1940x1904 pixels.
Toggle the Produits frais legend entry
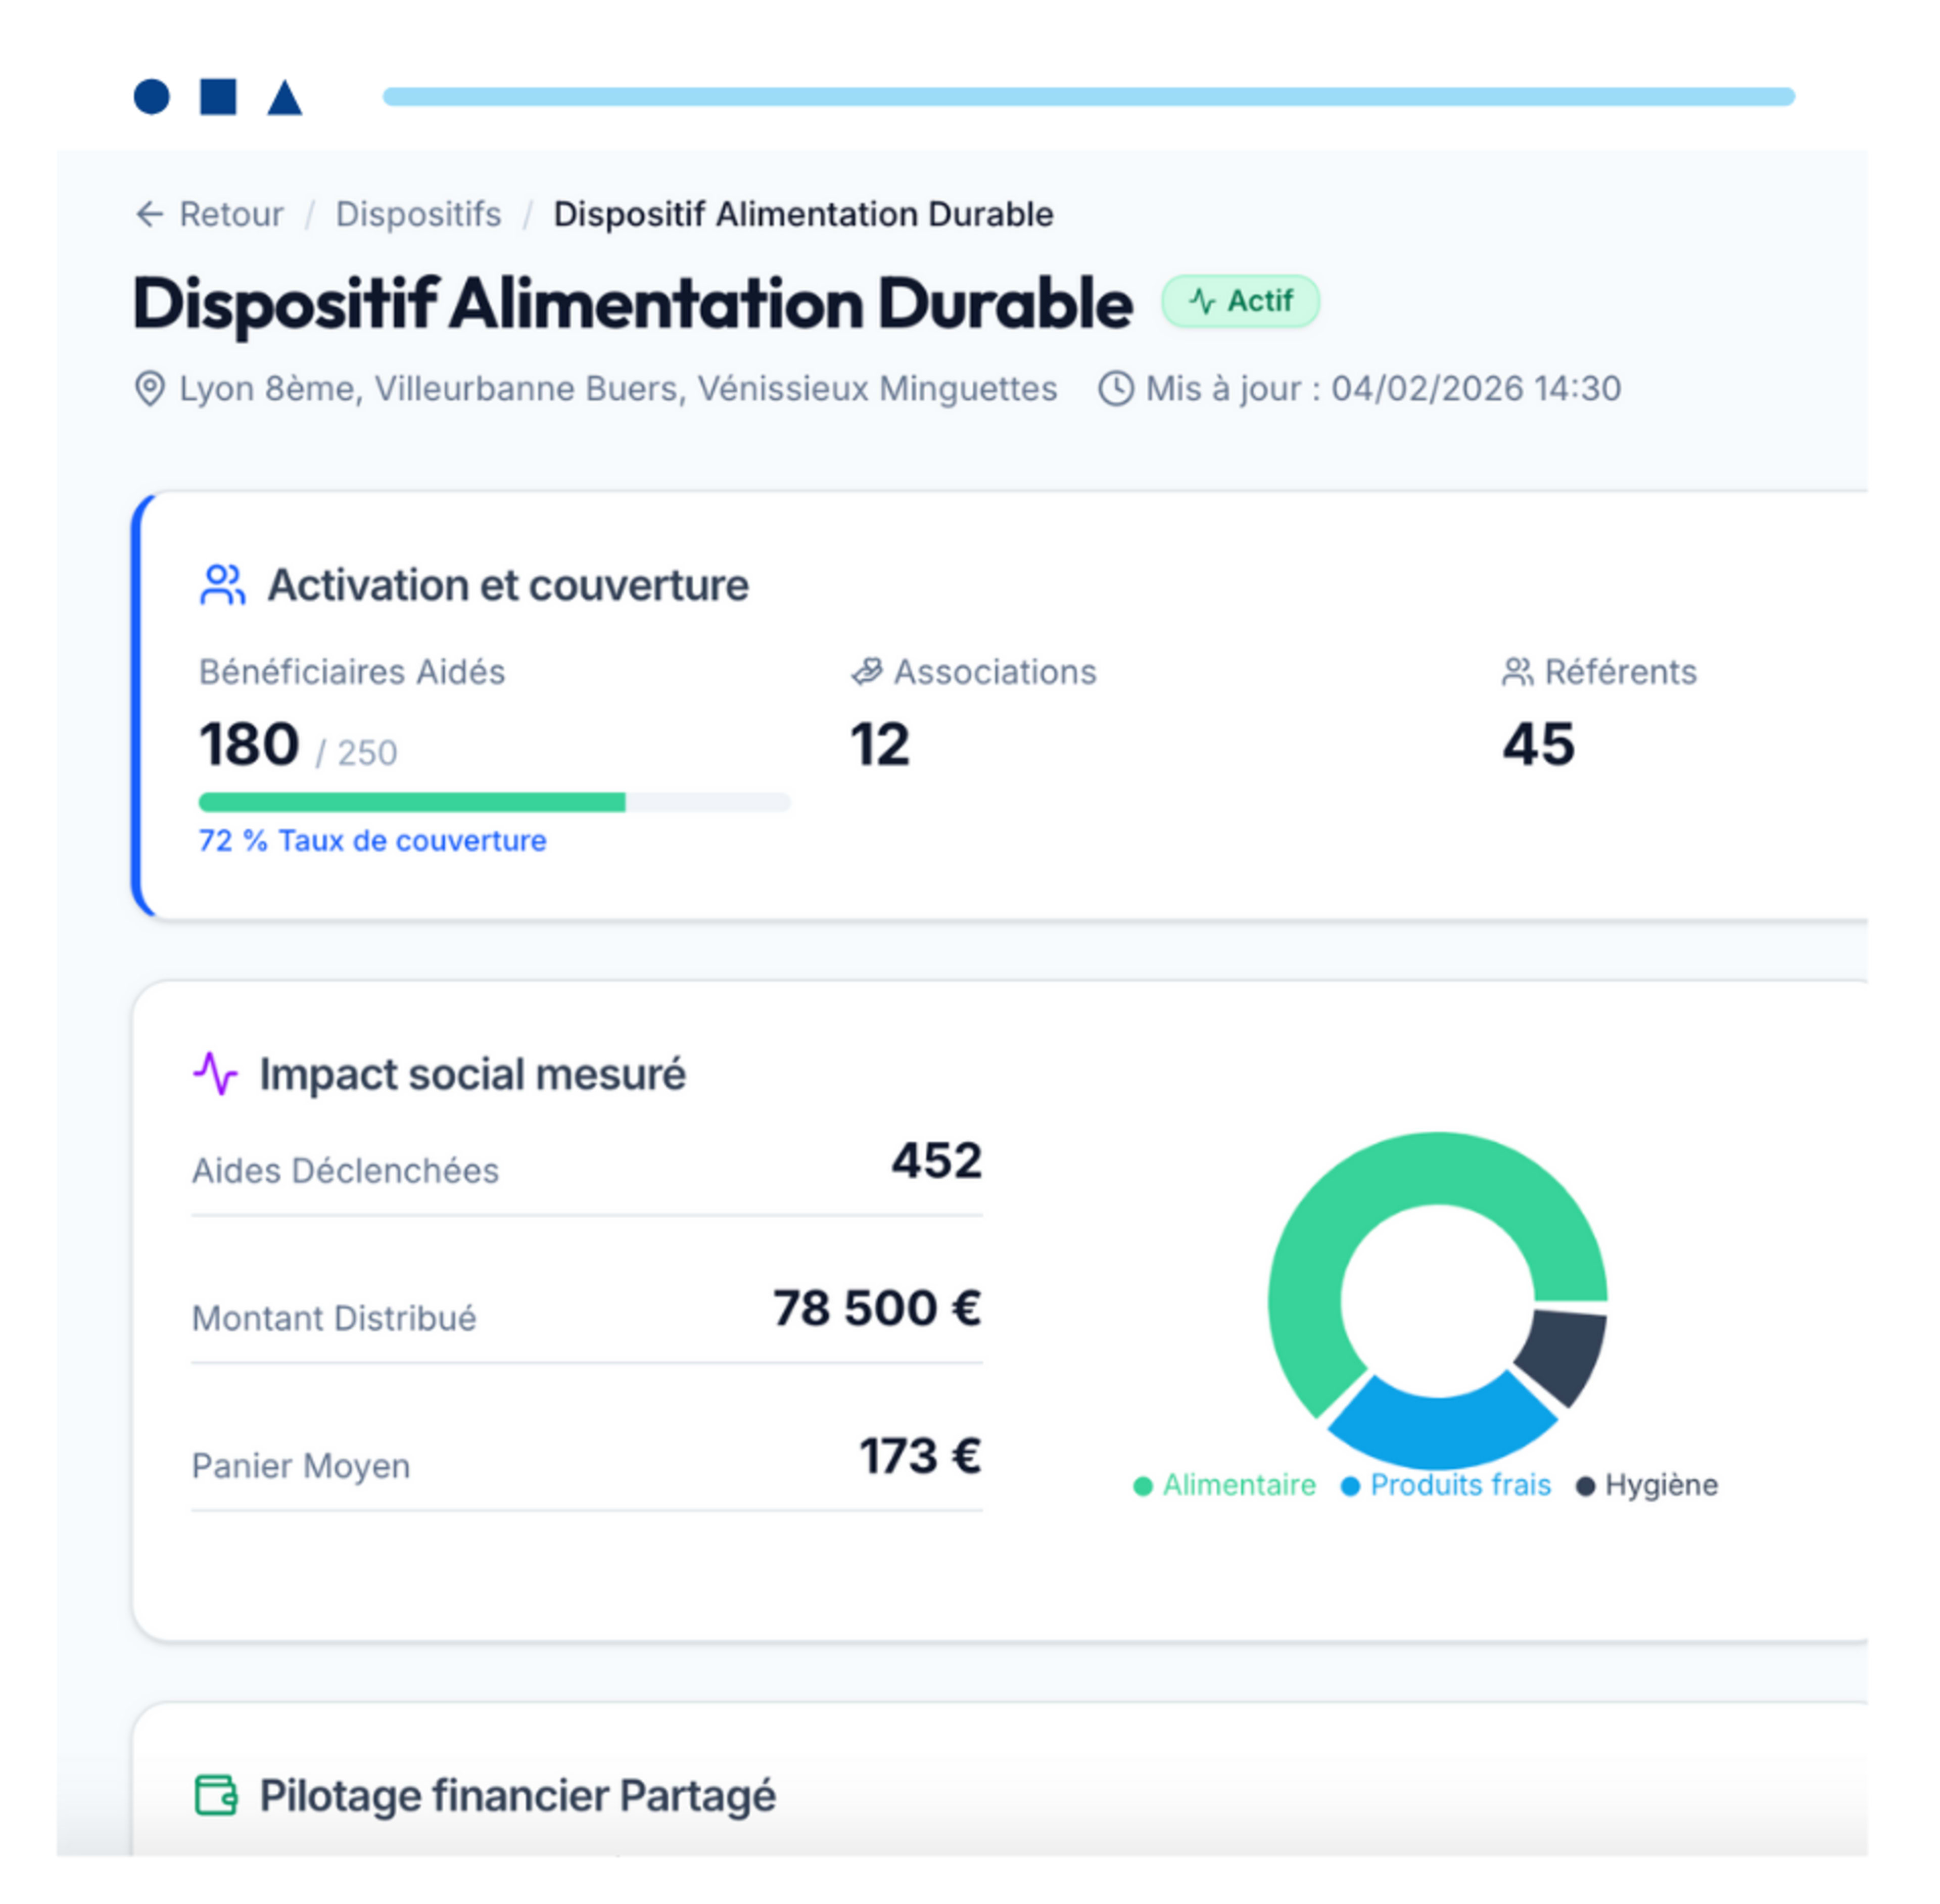point(1447,1486)
